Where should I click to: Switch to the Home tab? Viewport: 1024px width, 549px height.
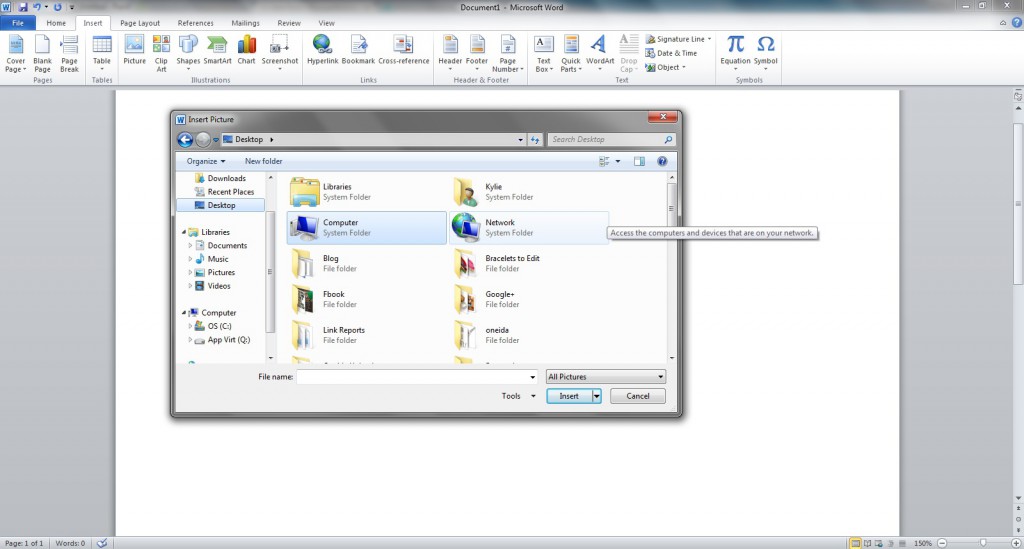(56, 23)
